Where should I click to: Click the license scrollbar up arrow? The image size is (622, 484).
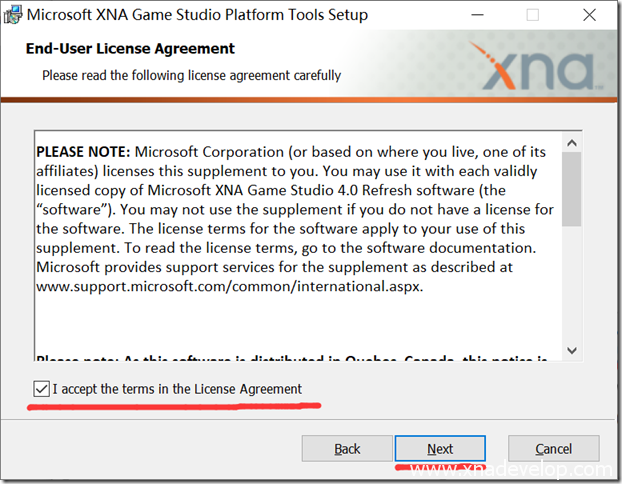571,139
